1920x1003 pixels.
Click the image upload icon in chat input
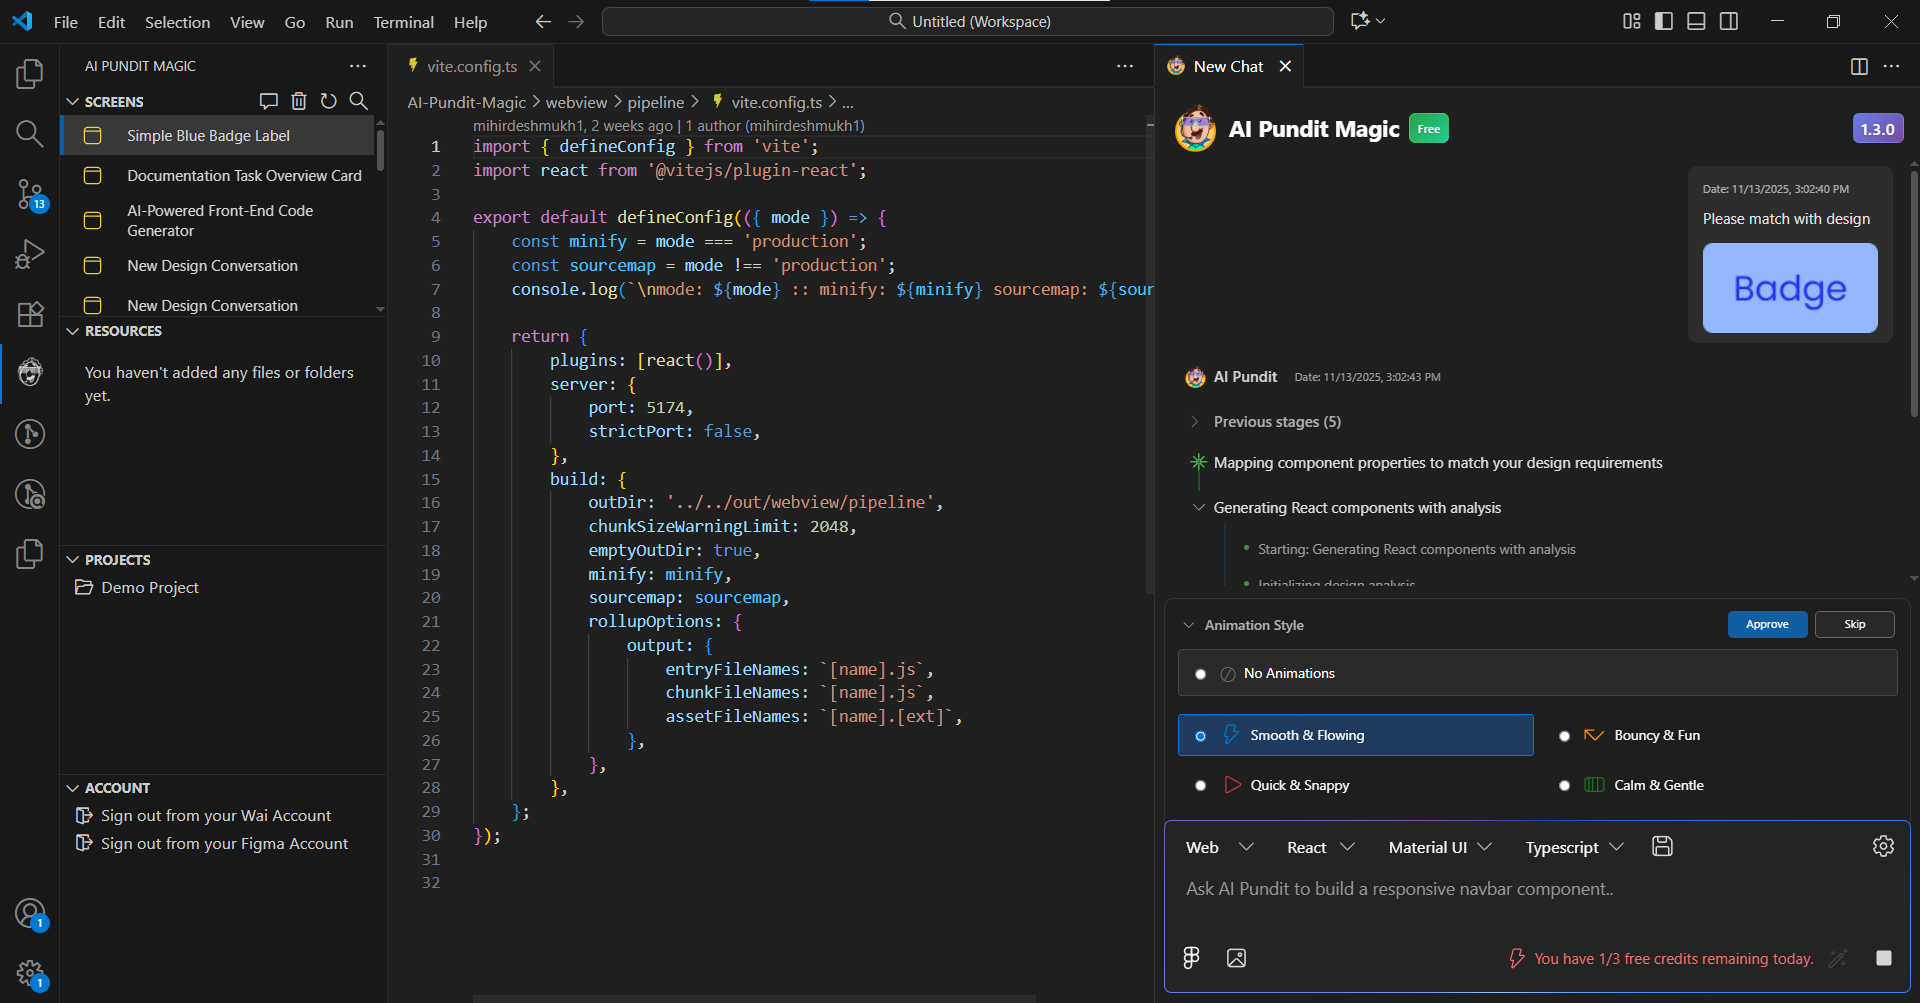click(1236, 957)
